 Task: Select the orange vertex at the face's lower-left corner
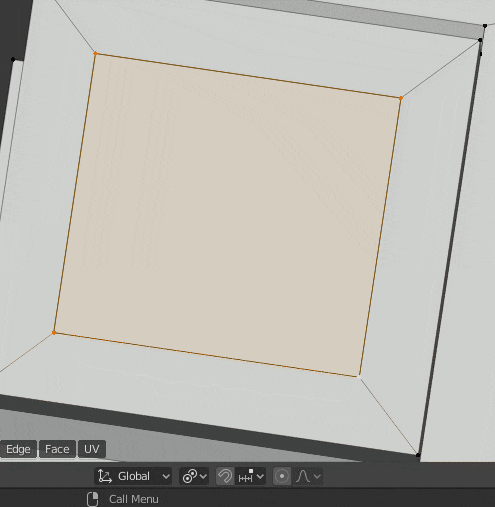[x=54, y=333]
